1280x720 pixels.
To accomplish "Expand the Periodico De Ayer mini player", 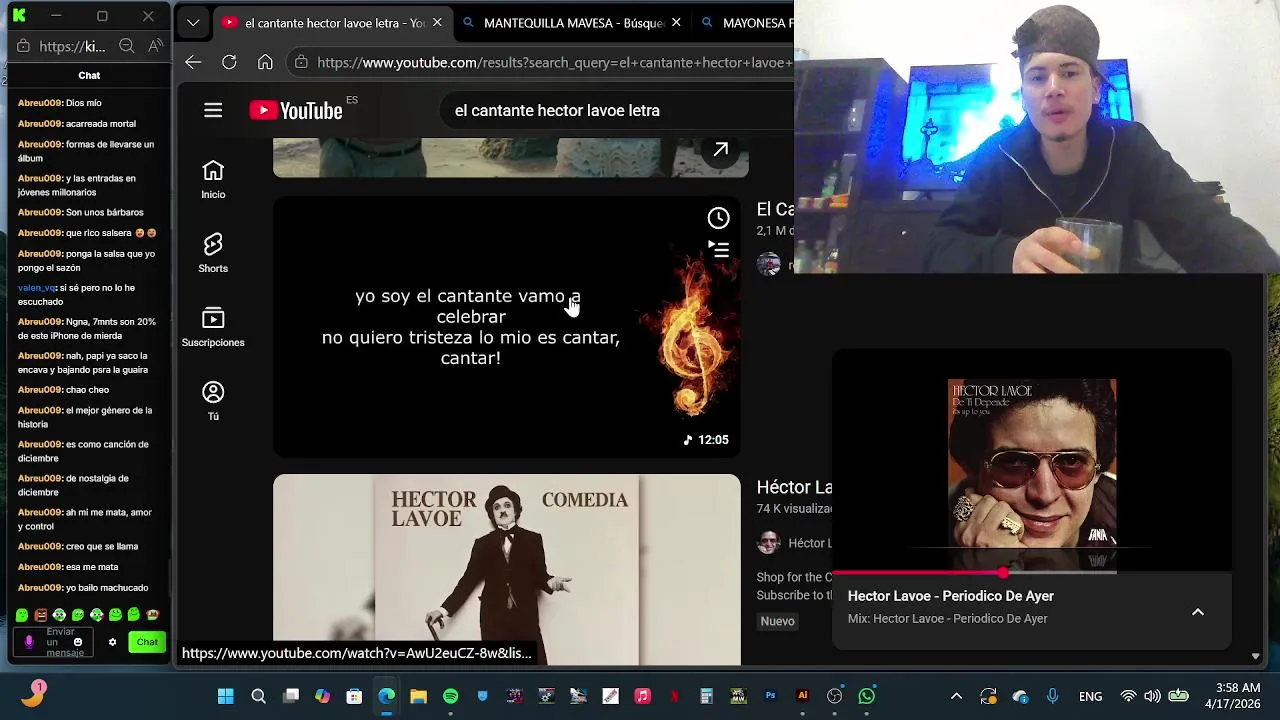I will 1198,612.
